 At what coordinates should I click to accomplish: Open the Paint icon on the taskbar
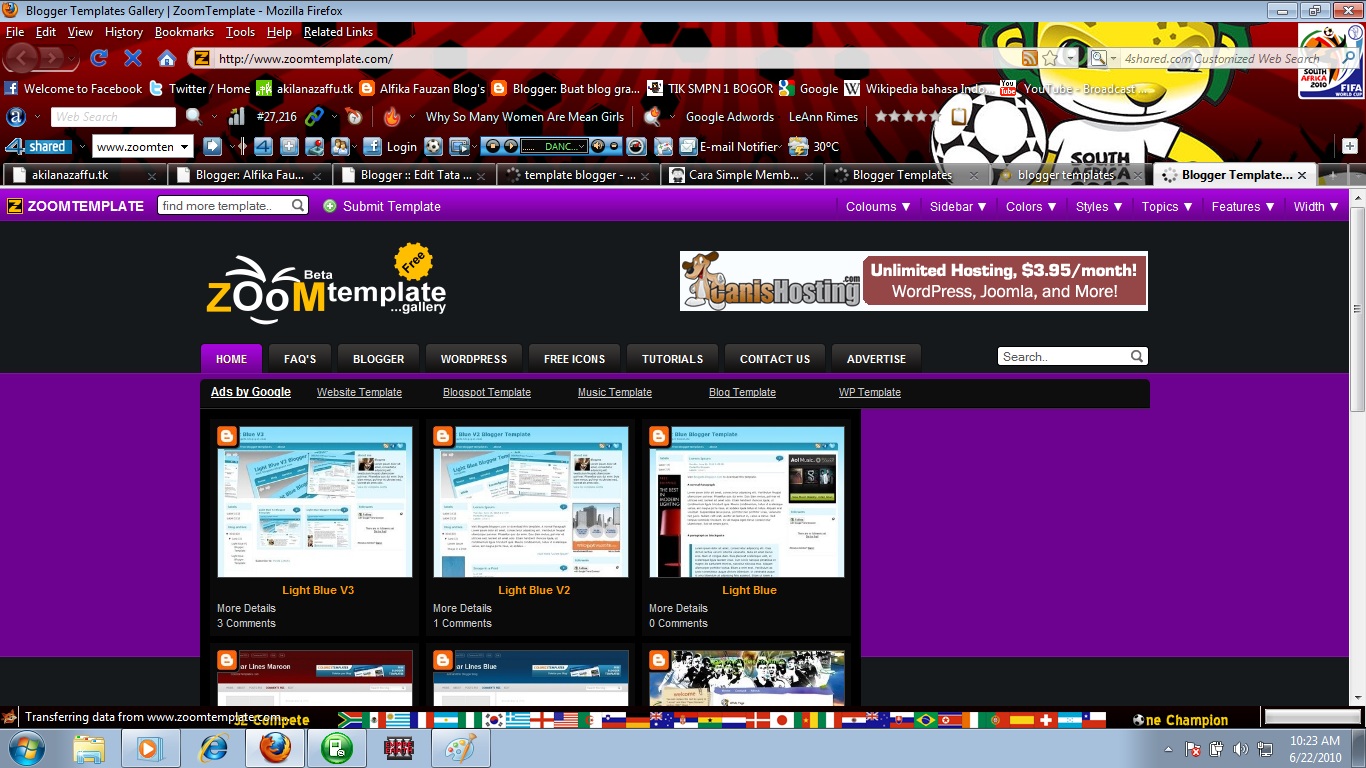tap(461, 747)
